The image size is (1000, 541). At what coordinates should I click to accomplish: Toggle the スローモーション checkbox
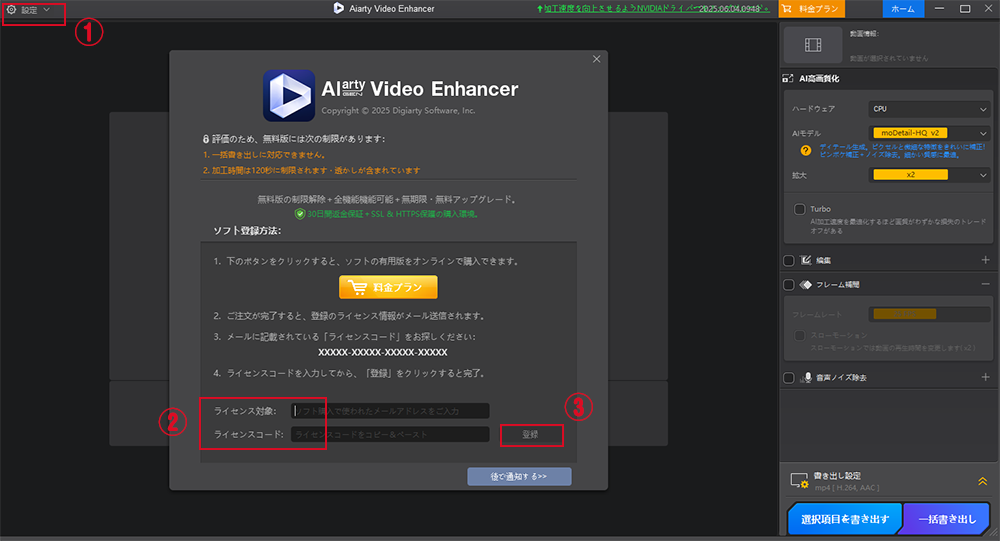(x=800, y=335)
